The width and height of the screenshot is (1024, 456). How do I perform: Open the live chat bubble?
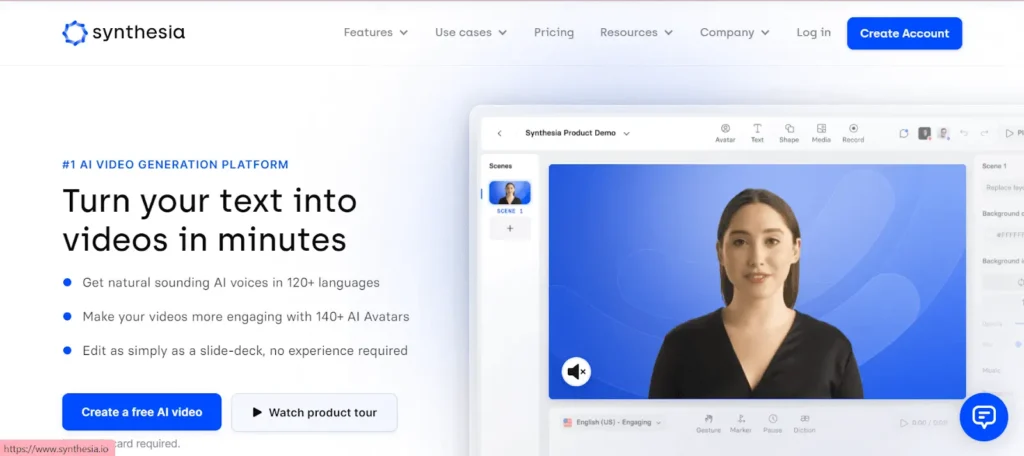[984, 417]
